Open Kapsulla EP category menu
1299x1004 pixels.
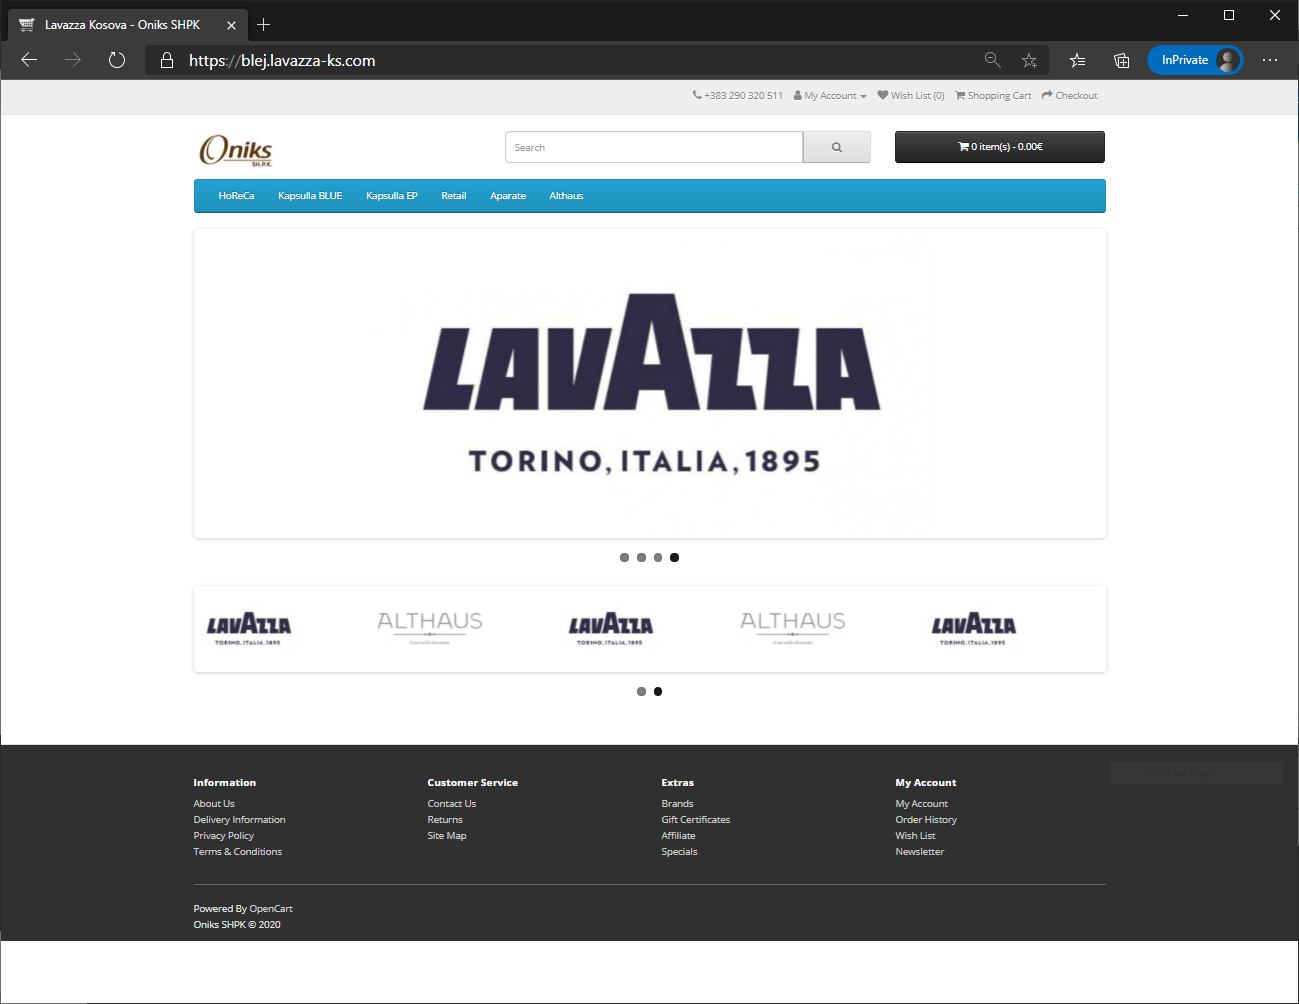coord(392,196)
